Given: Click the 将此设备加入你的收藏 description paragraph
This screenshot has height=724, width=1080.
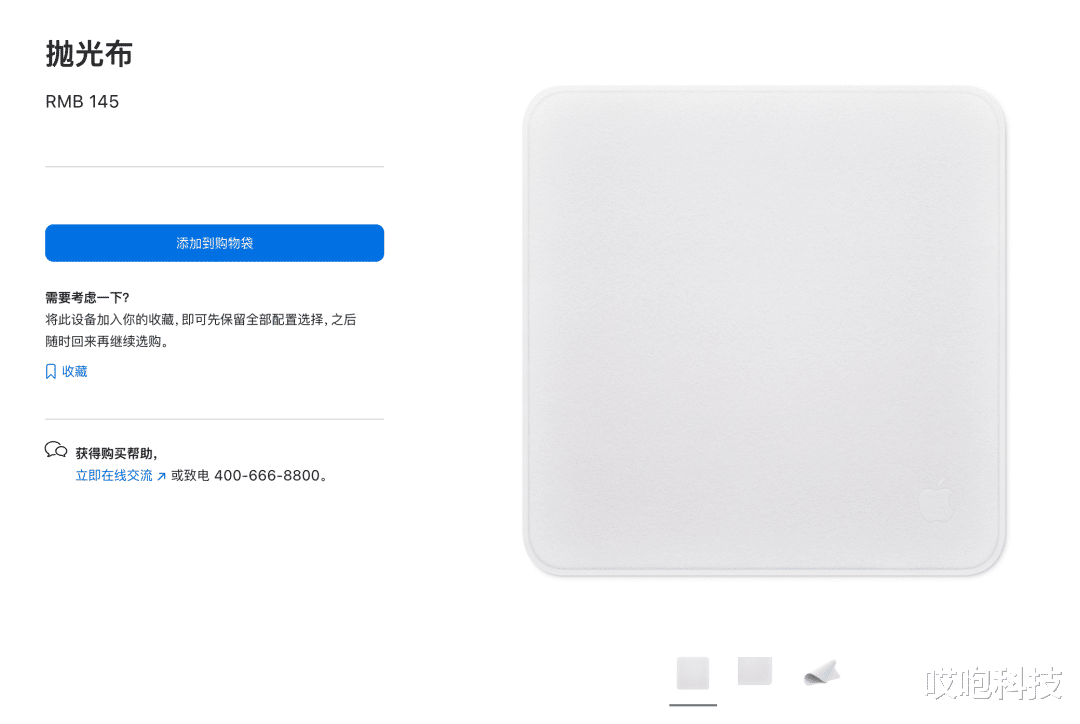Looking at the screenshot, I should click(x=200, y=330).
